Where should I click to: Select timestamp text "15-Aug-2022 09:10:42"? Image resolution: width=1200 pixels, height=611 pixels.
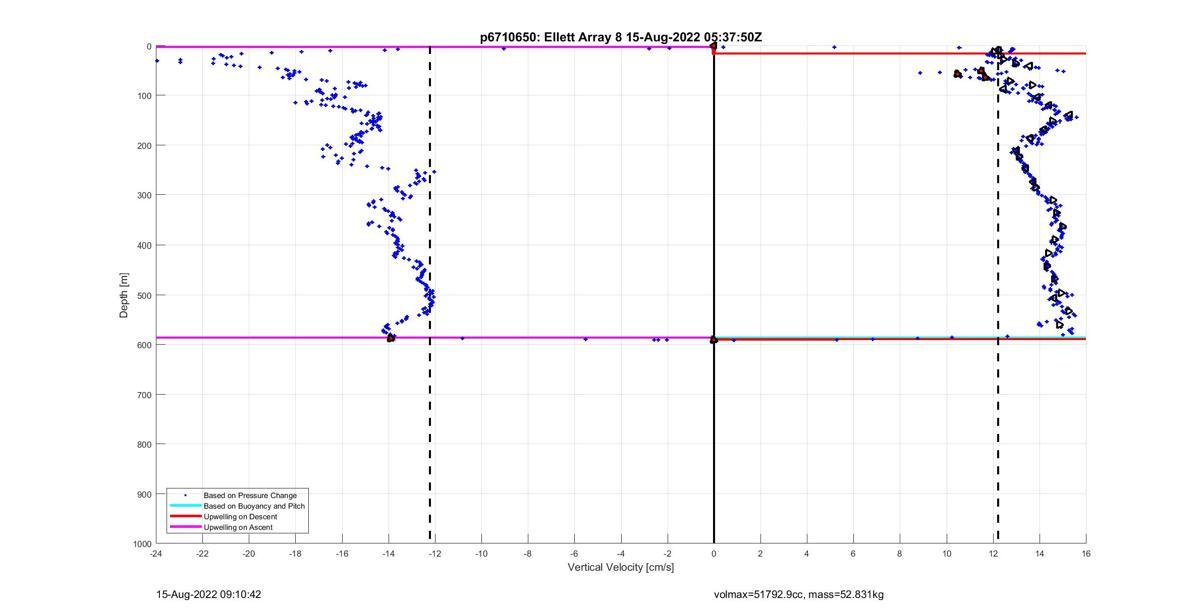pos(208,594)
